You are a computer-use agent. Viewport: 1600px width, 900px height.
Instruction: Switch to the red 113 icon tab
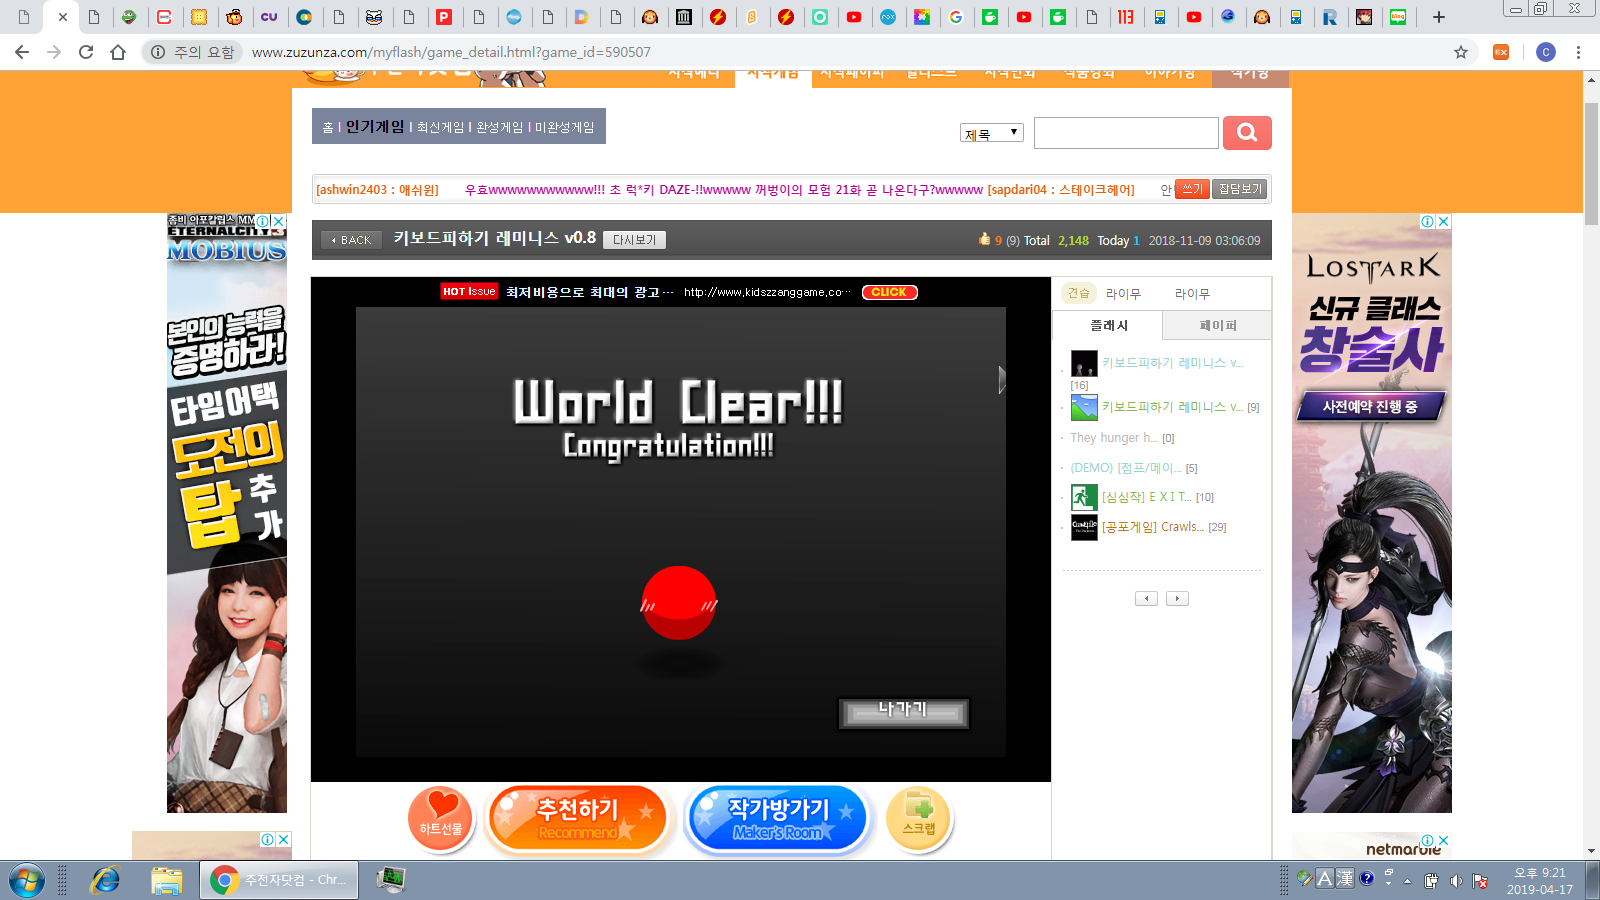(x=1126, y=17)
